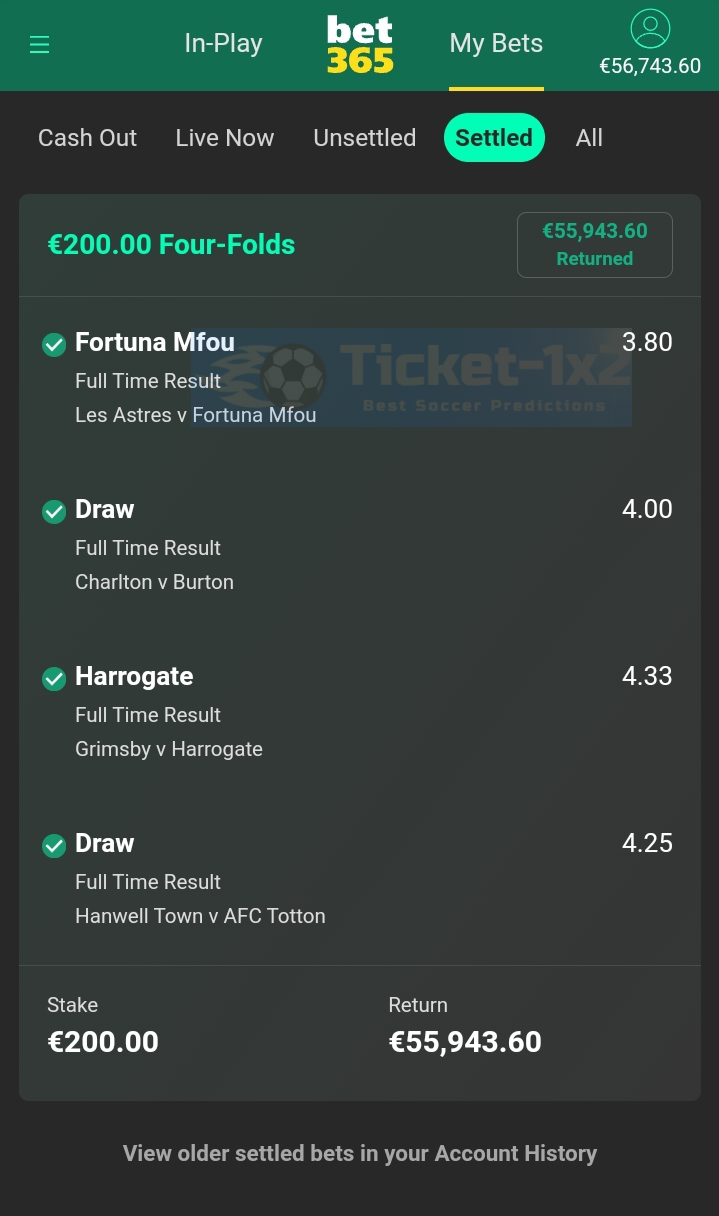Open Les Astres v Fortuna Mfou match
This screenshot has width=719, height=1216.
pyautogui.click(x=195, y=415)
